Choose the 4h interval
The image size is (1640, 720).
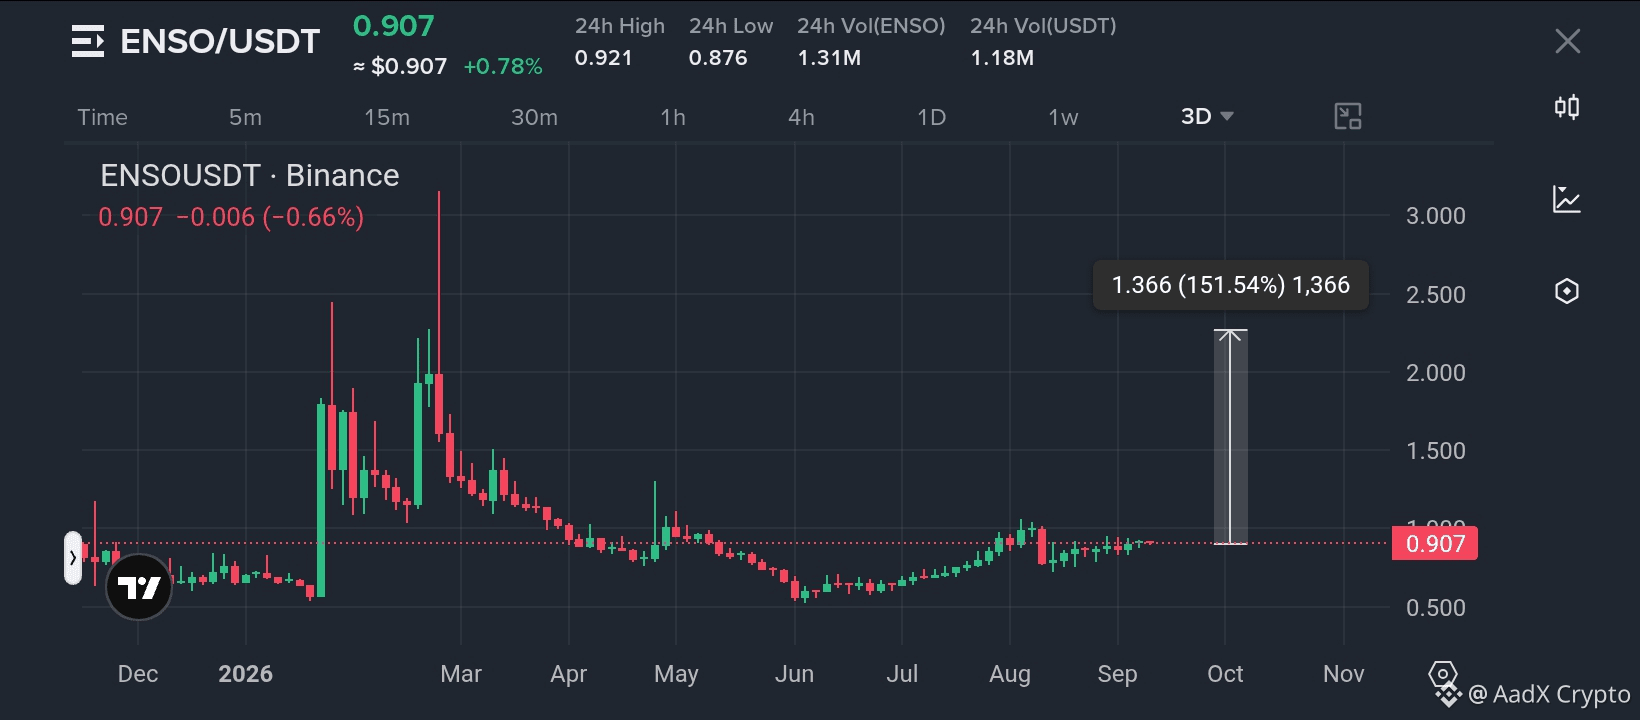(801, 117)
